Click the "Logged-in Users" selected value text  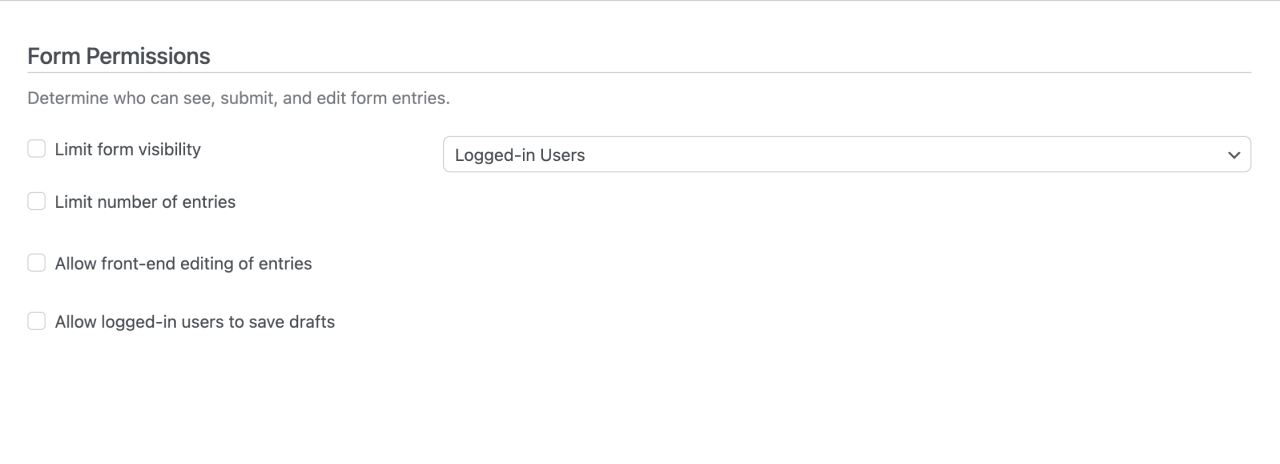pyautogui.click(x=520, y=155)
